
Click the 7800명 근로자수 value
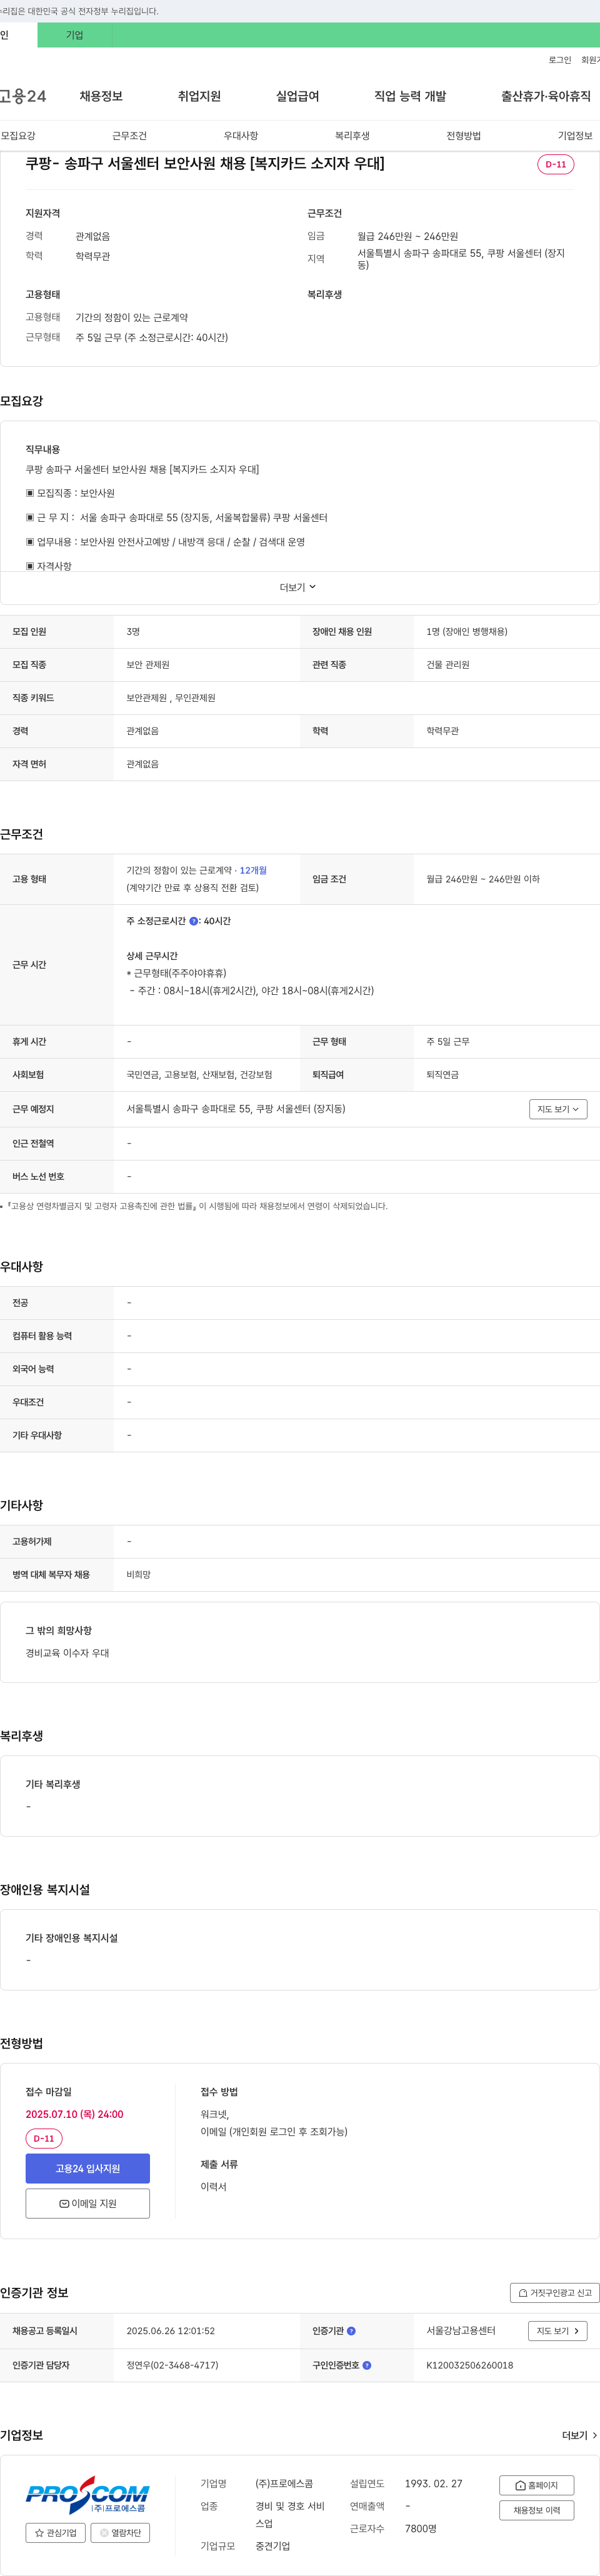click(421, 2528)
